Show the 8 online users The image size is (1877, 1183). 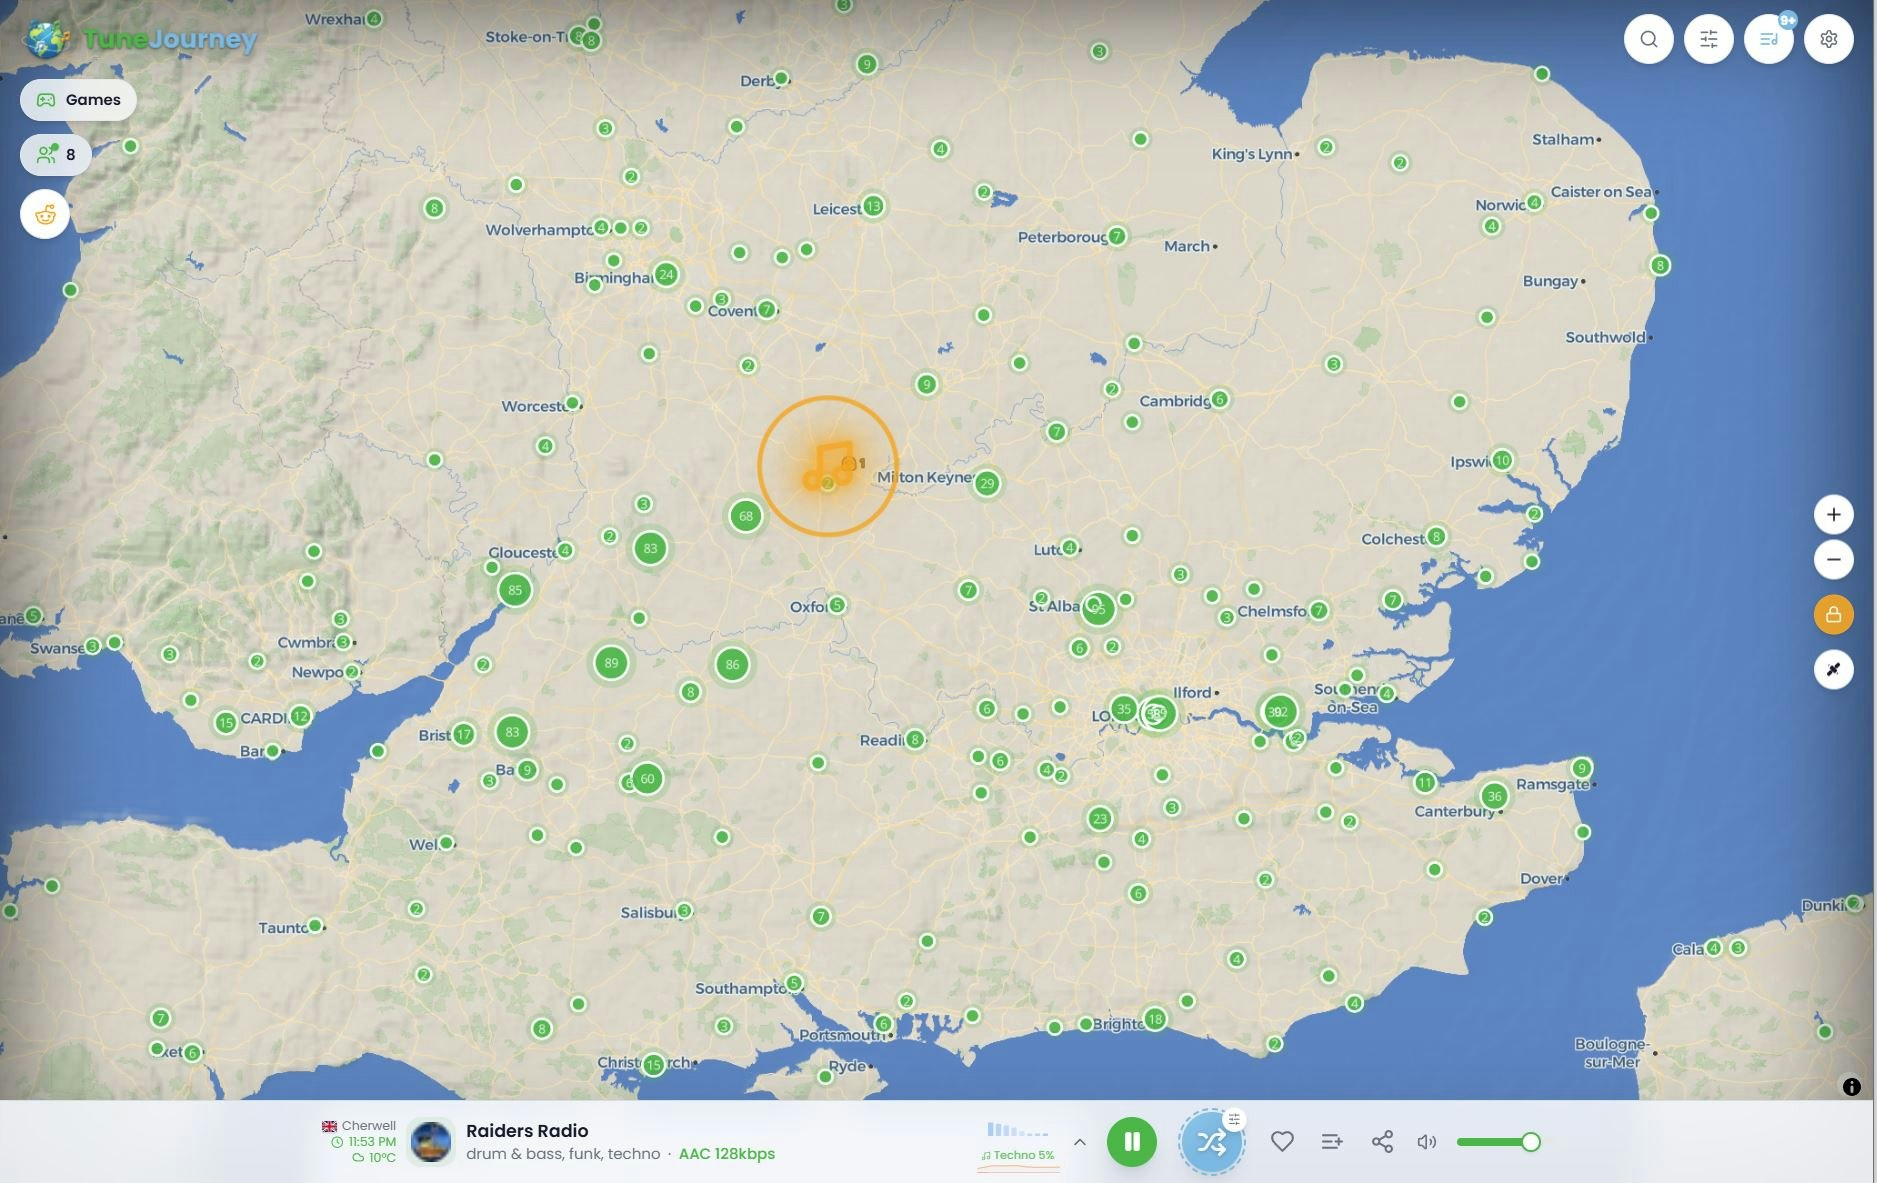point(56,154)
